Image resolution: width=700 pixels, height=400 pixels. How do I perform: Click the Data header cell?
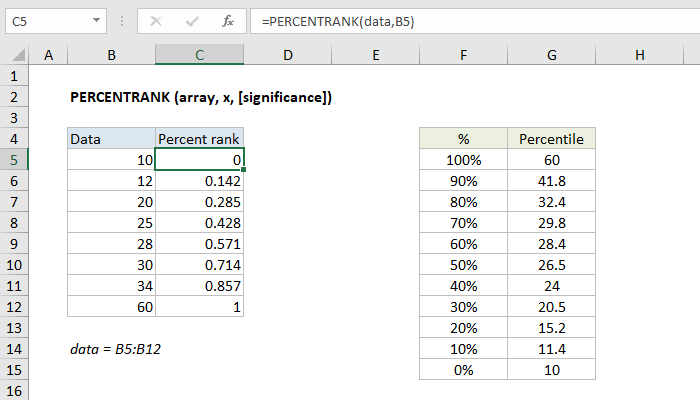[112, 139]
